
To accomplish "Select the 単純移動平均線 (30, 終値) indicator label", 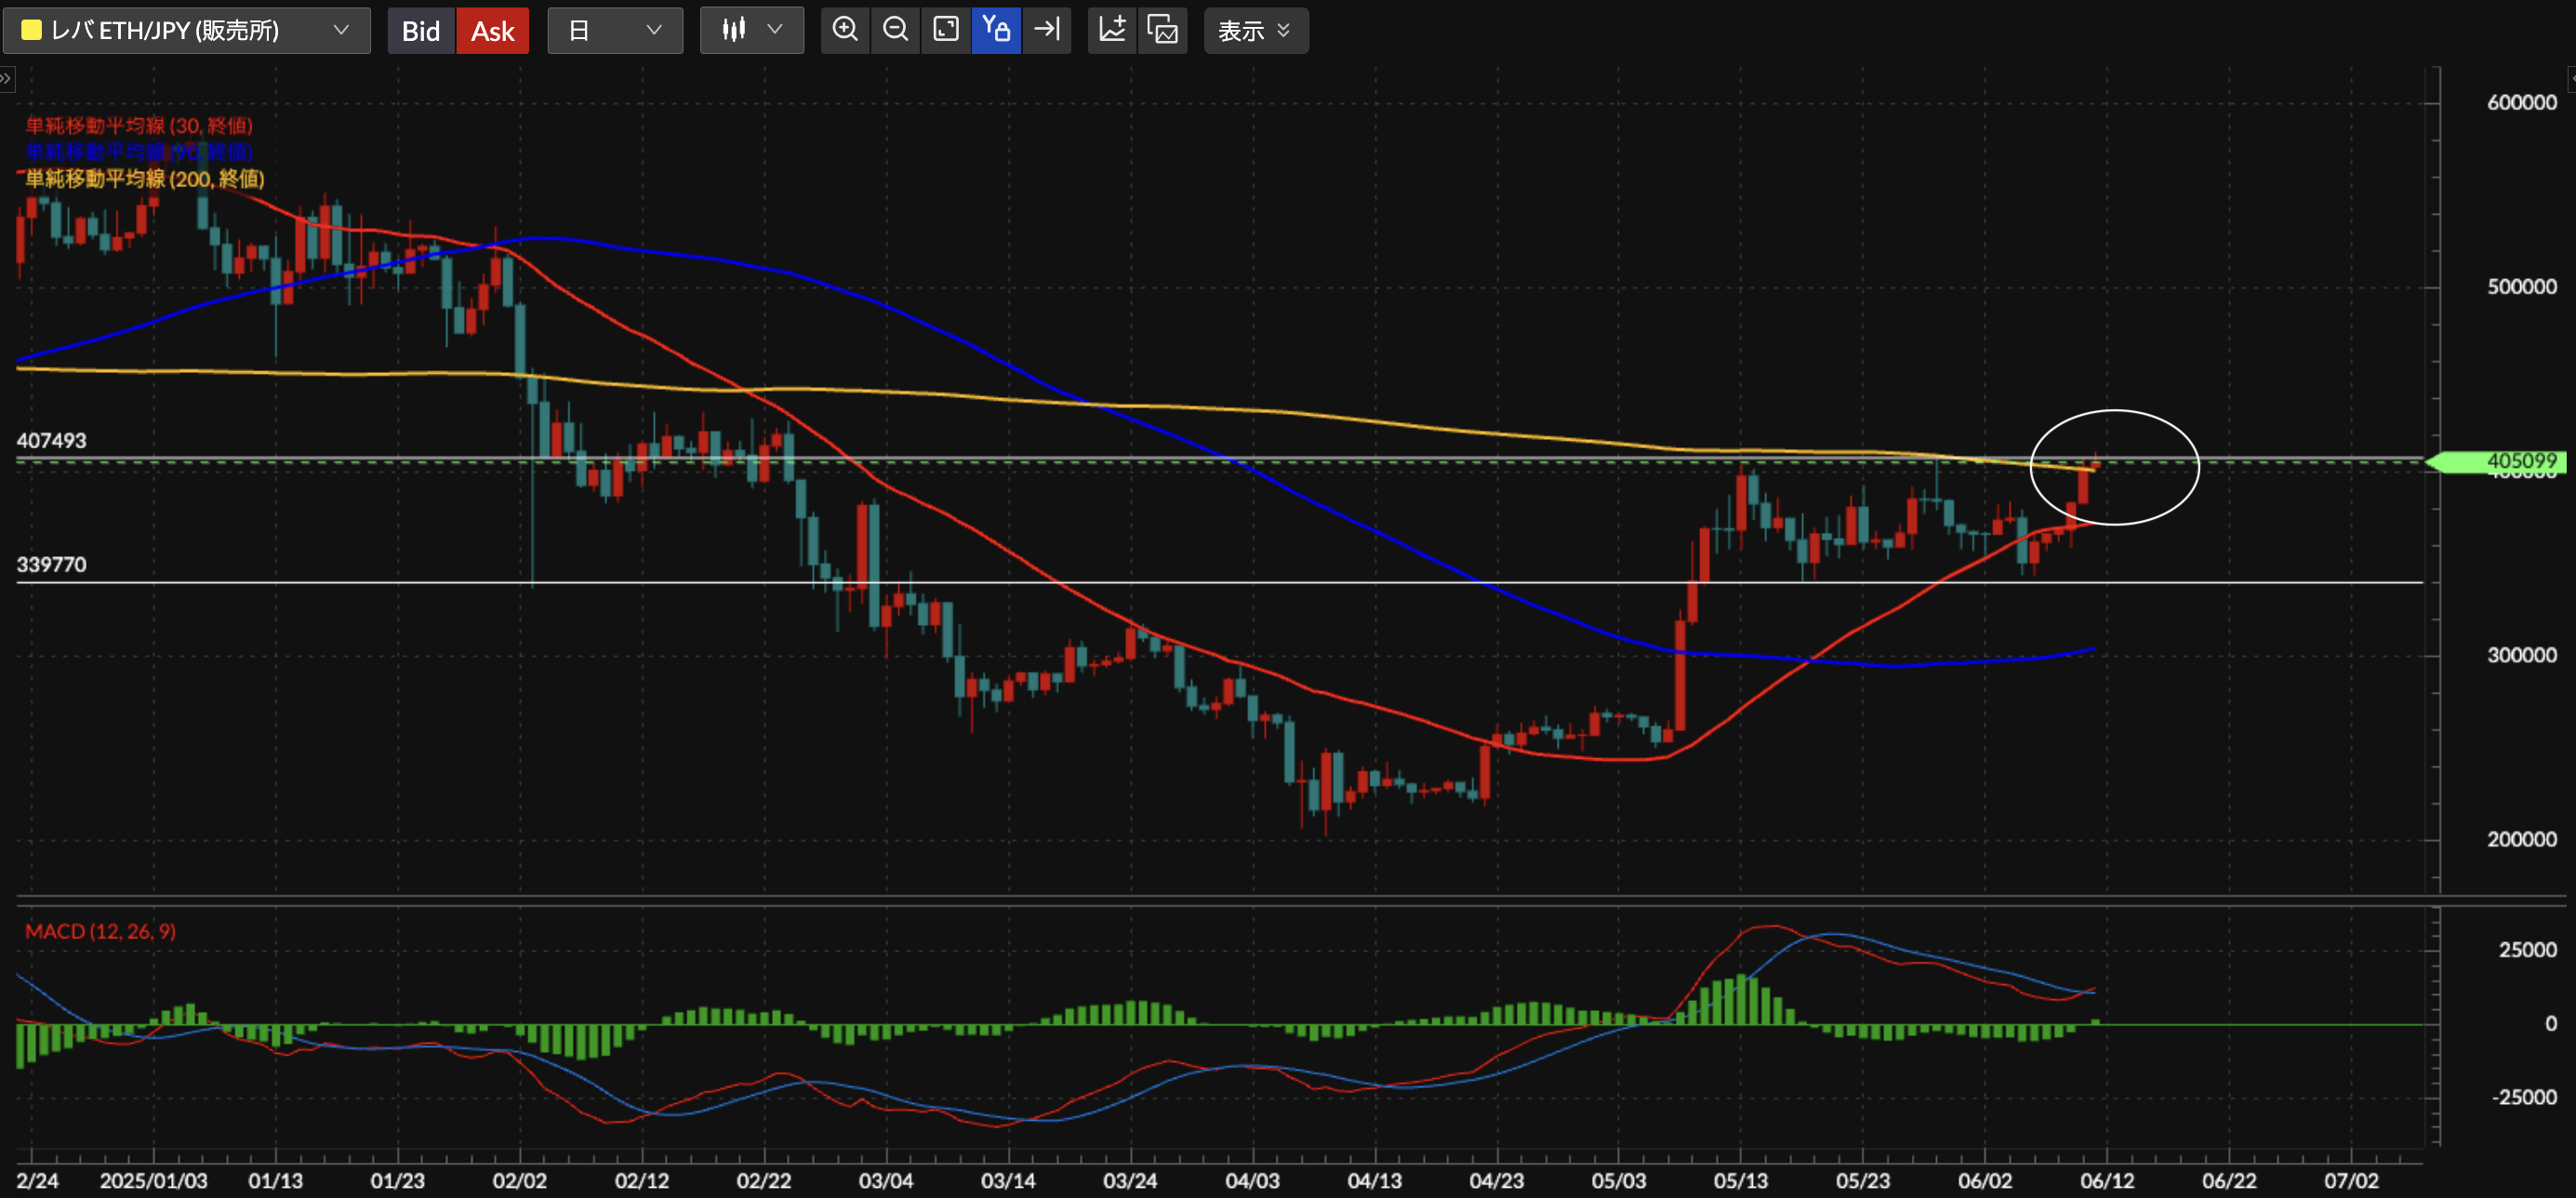I will 139,125.
